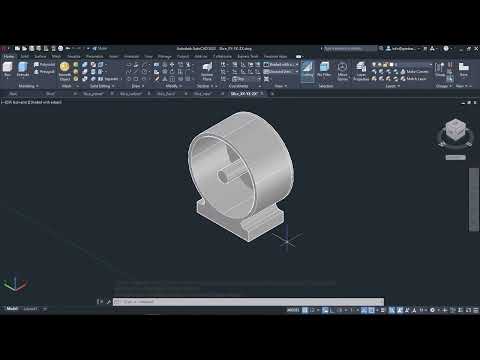Use the Match Layer tool
This screenshot has height=360, width=480.
click(414, 79)
